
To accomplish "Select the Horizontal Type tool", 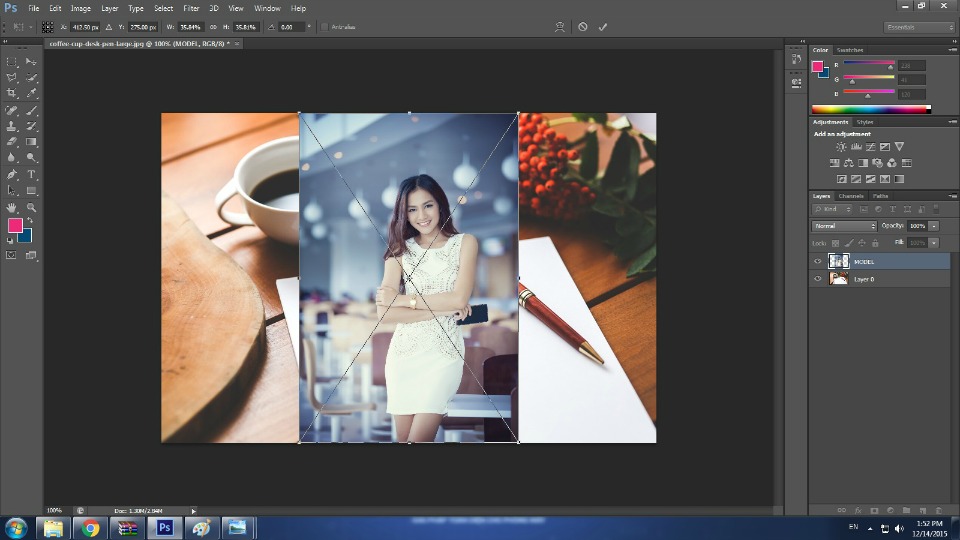I will pyautogui.click(x=31, y=174).
